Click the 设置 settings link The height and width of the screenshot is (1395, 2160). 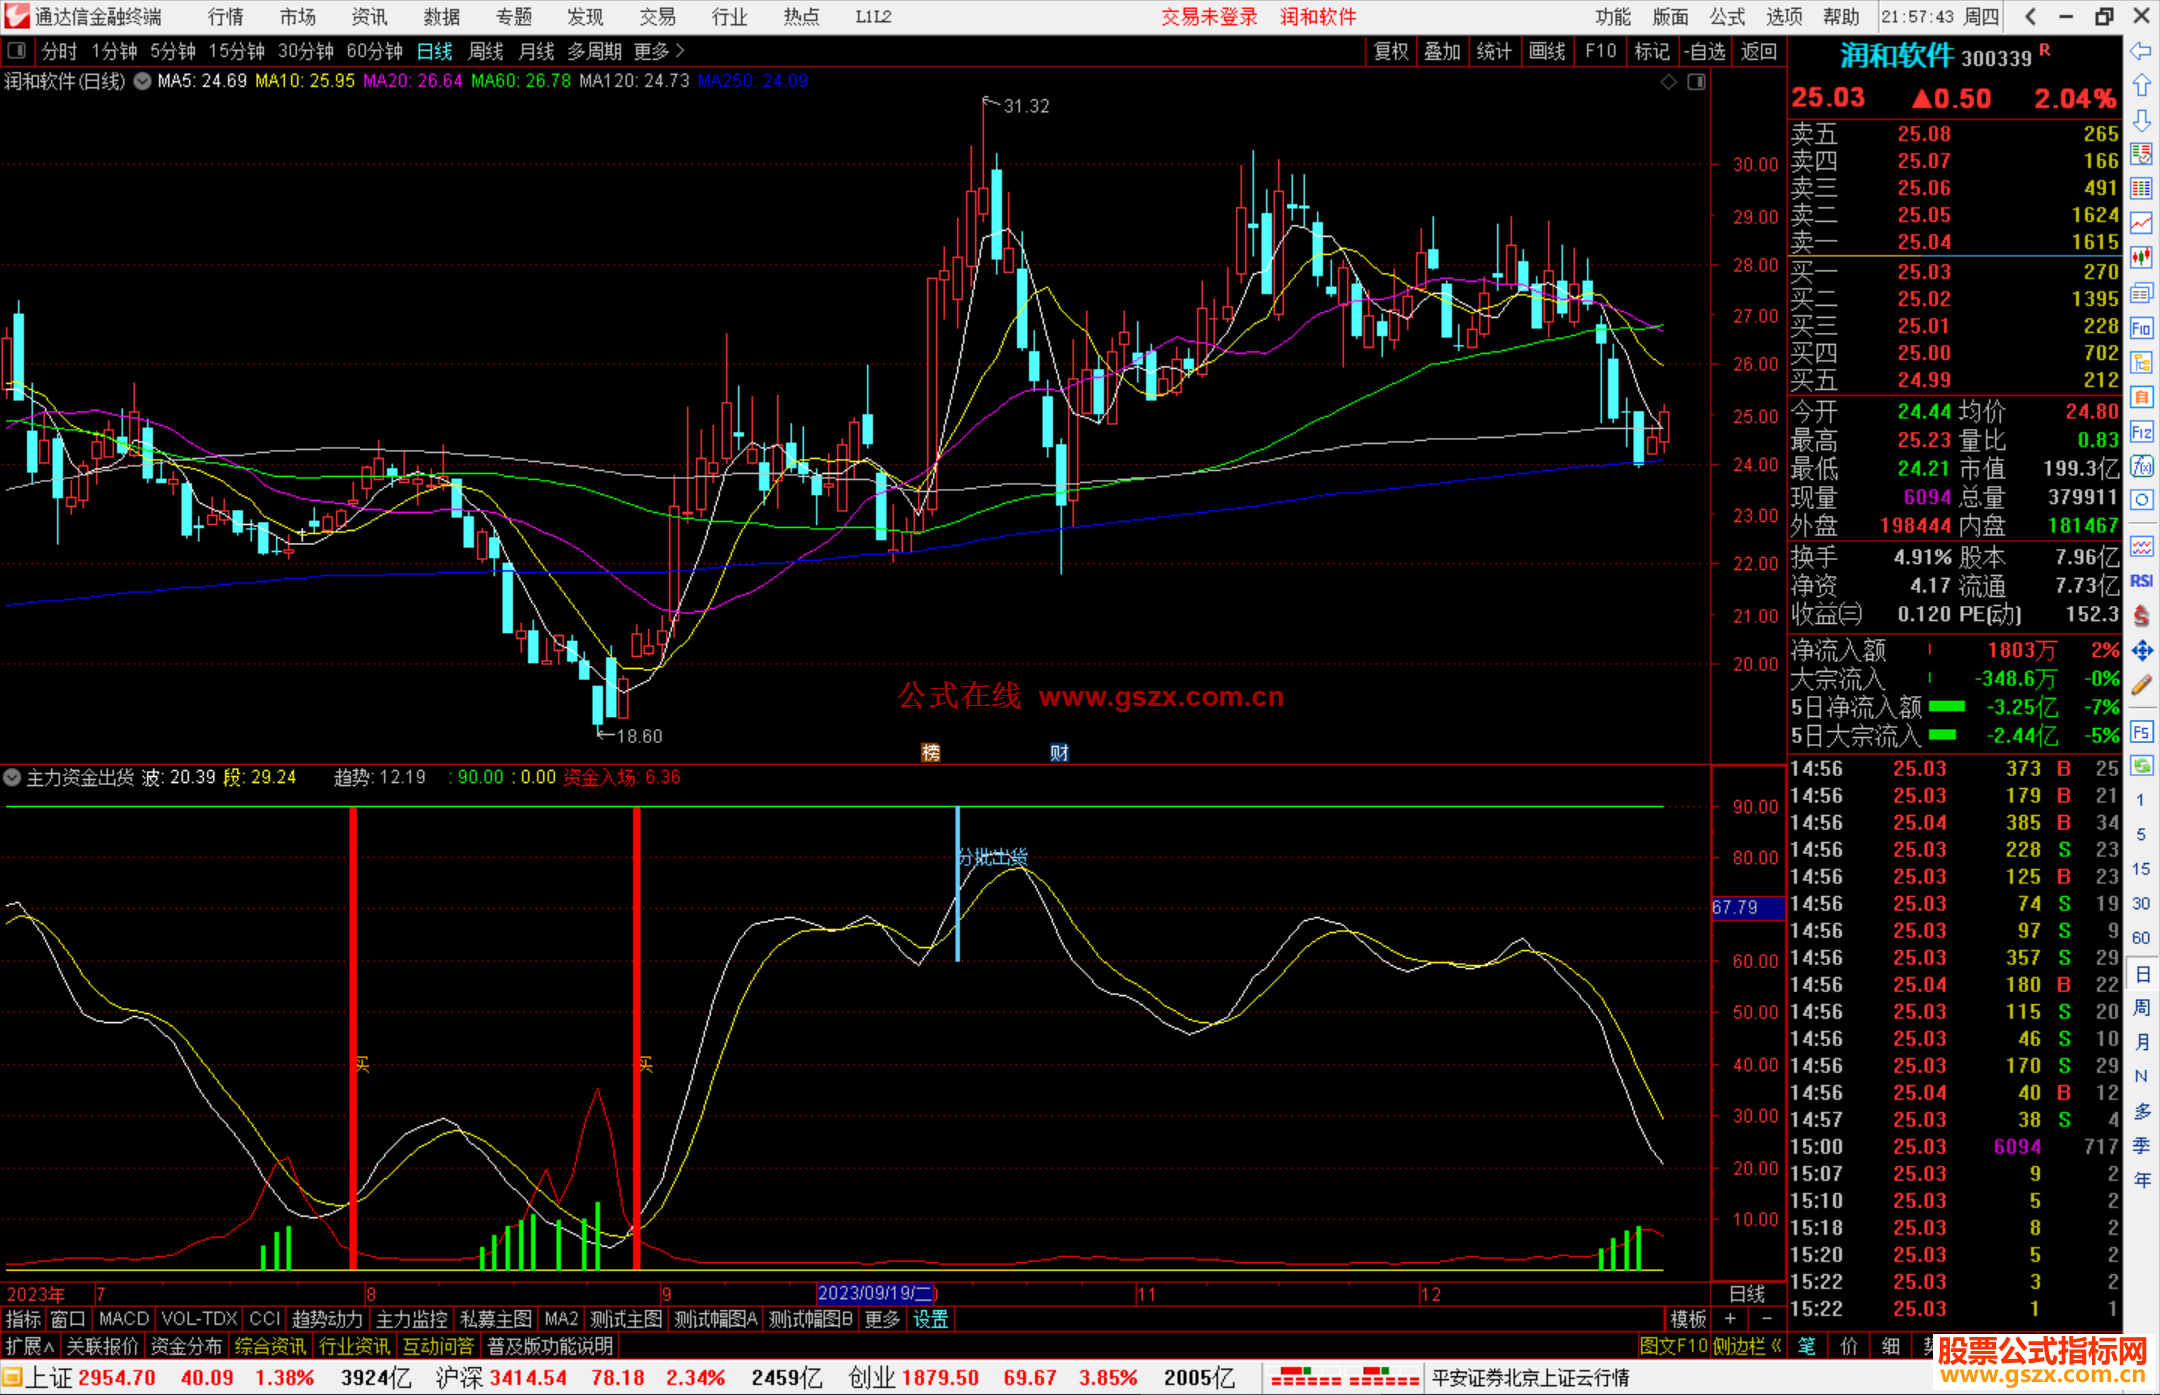[930, 1319]
